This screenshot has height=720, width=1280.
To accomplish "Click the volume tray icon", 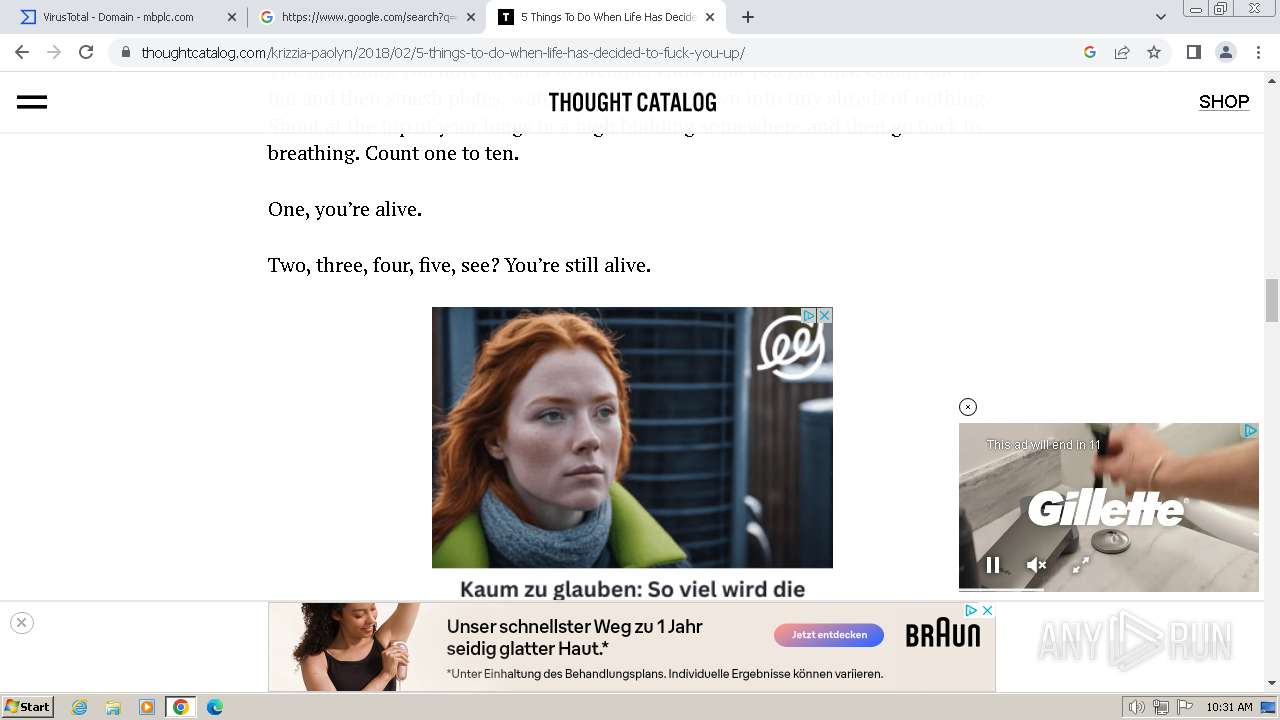I will point(1137,707).
